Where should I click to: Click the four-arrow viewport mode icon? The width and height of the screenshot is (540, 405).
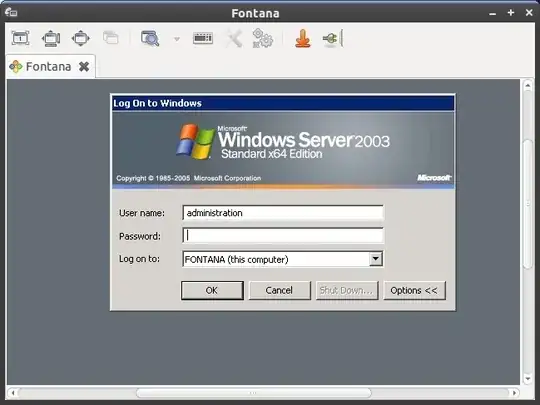coord(81,38)
